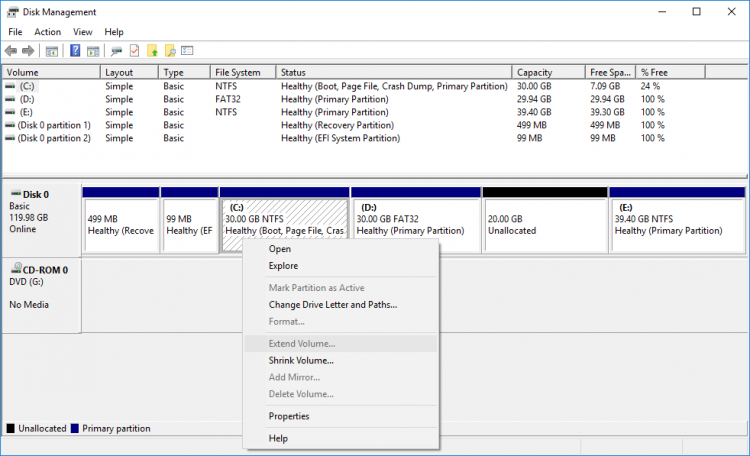This screenshot has height=456, width=750.
Task: Click Help at bottom of context menu
Action: point(341,438)
